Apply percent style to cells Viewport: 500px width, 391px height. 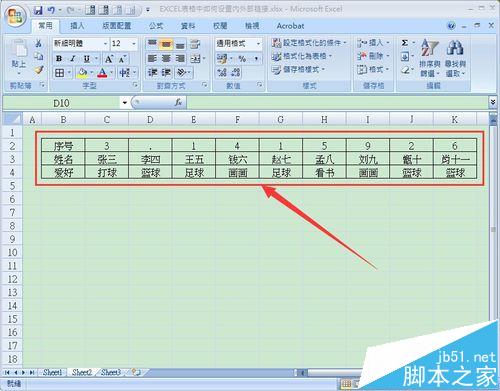coord(242,59)
